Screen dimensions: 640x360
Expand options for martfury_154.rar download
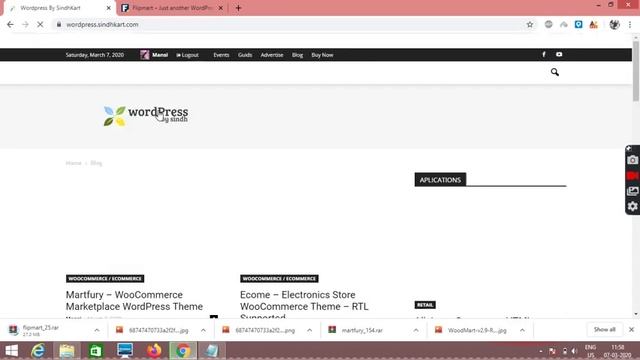pyautogui.click(x=416, y=330)
